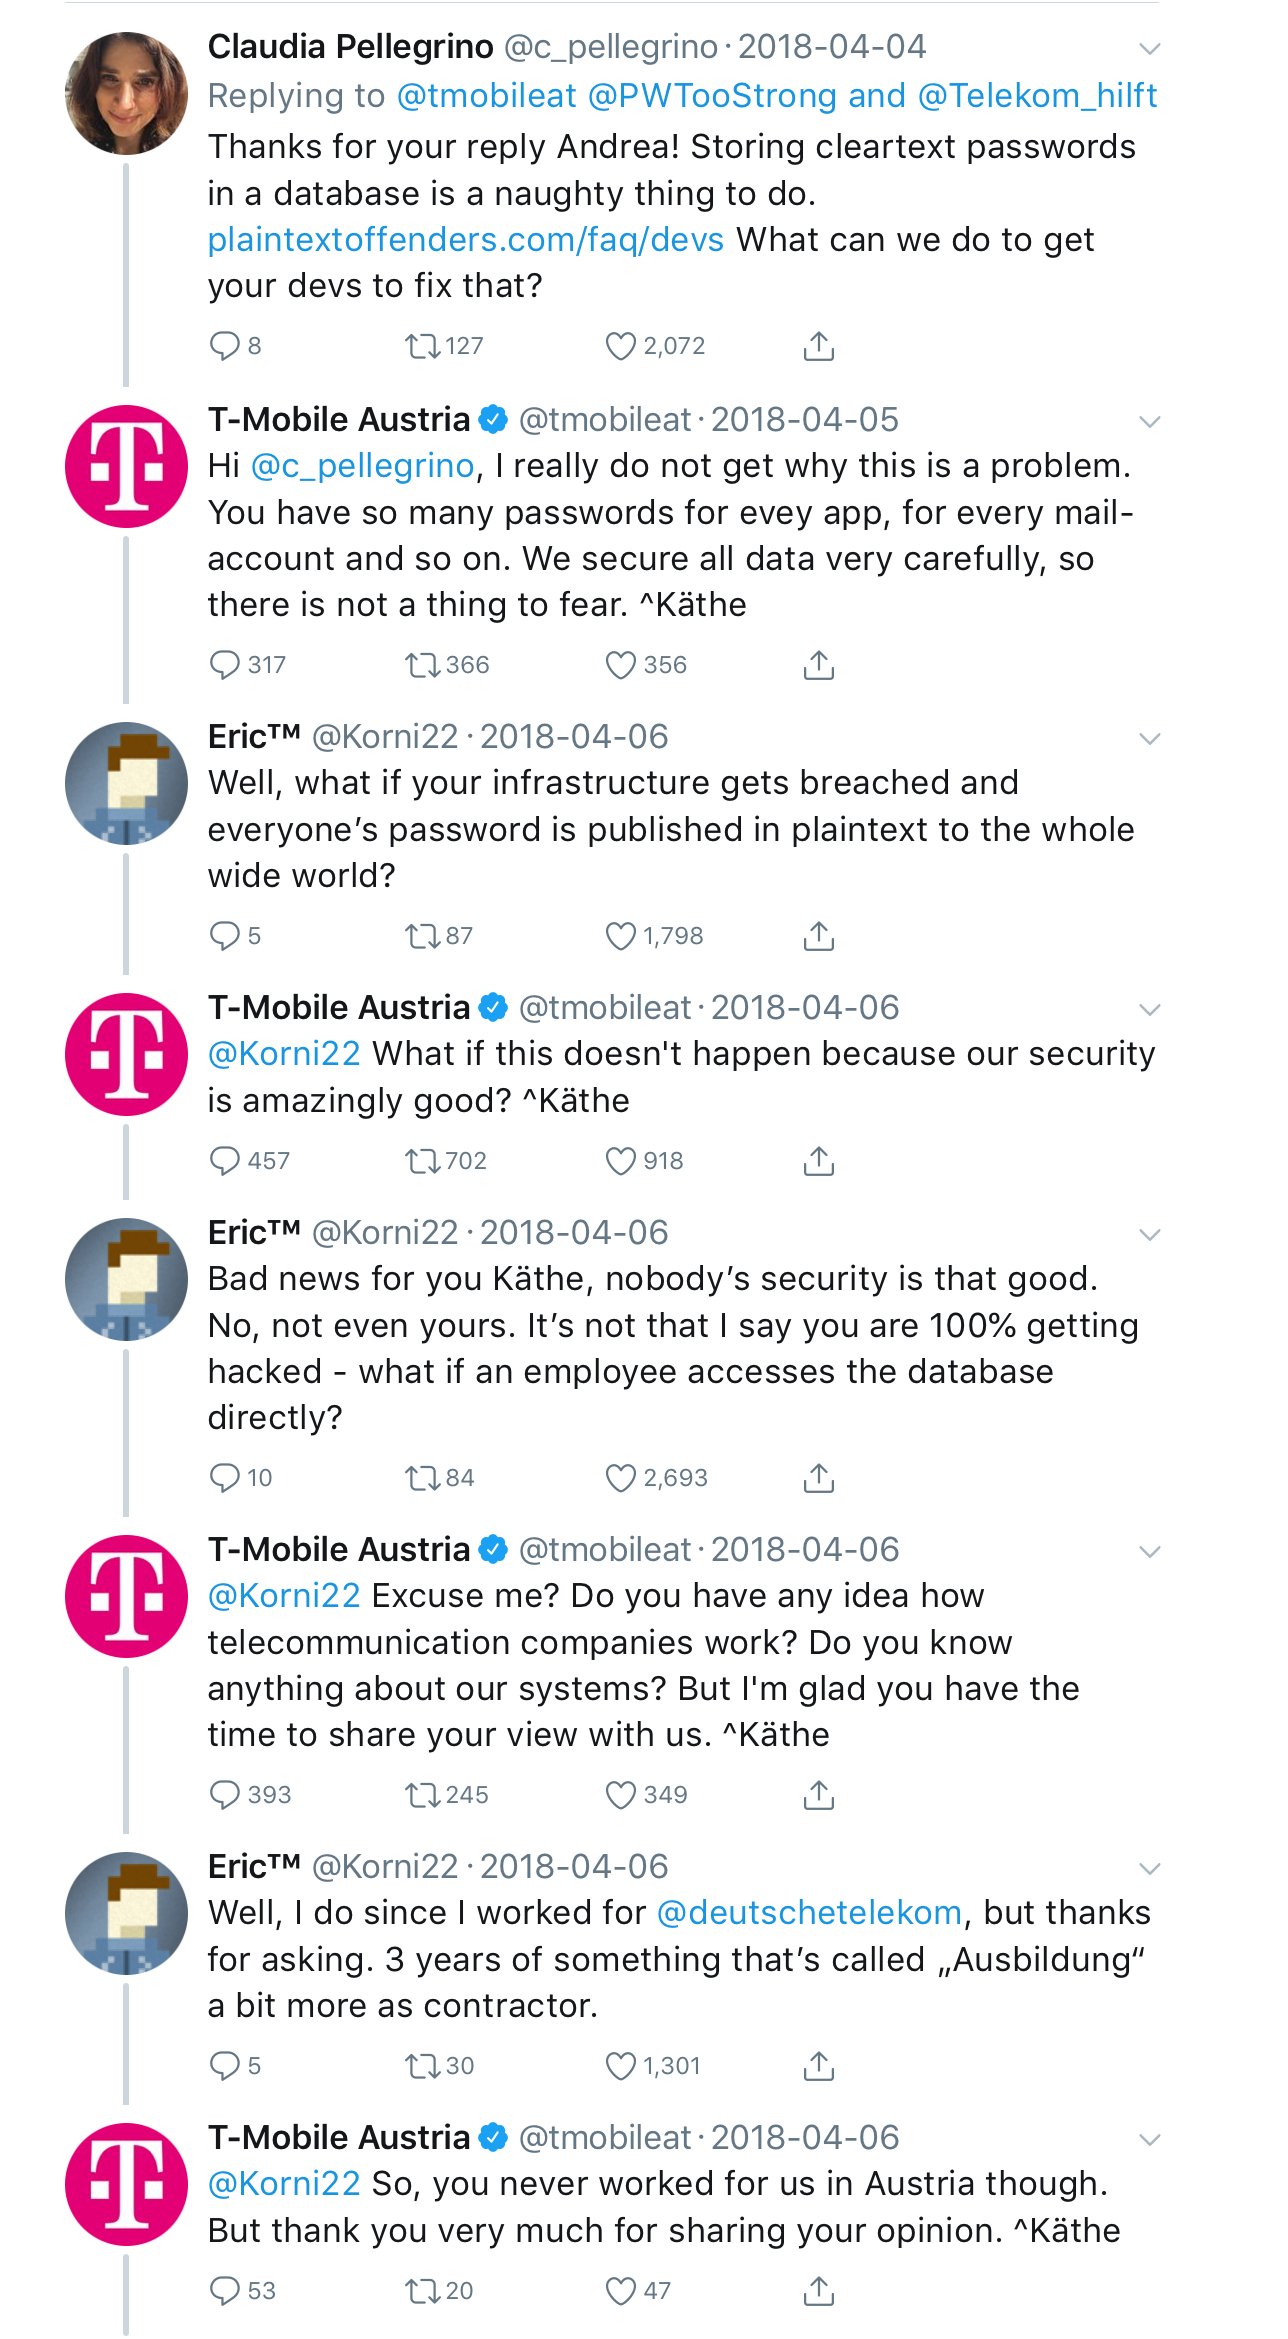The image size is (1288, 2339).
Task: Like the last T-Mobile tweet with 47 likes
Action: coord(620,2291)
